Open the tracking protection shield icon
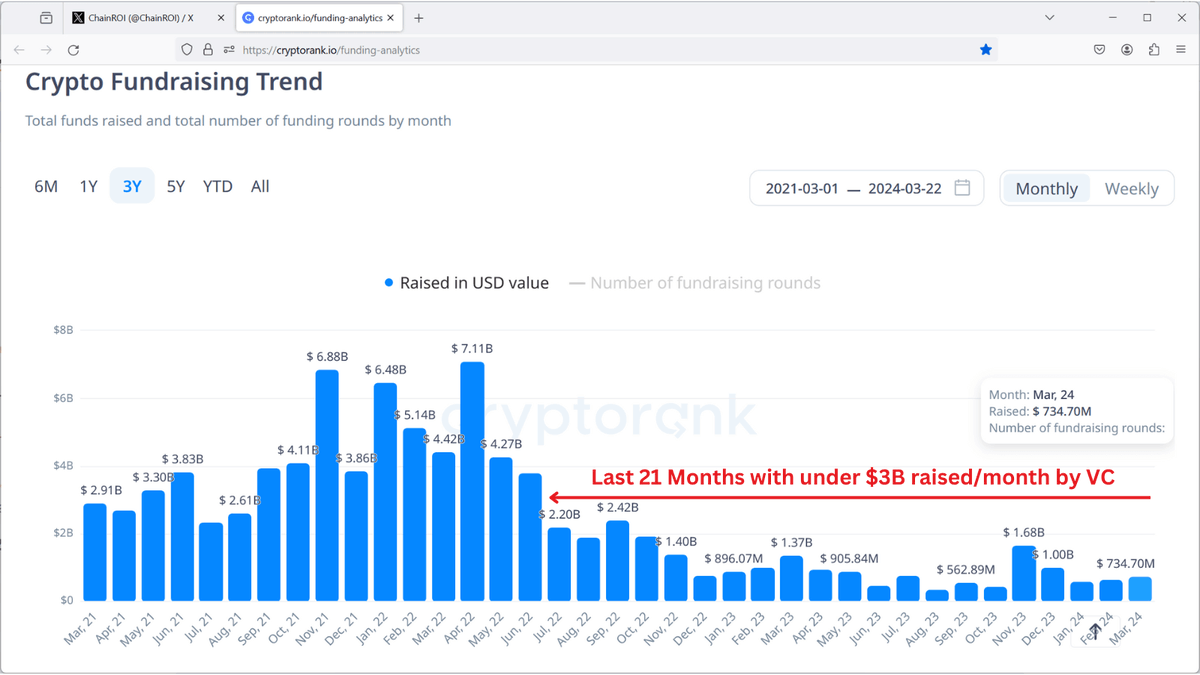 tap(187, 49)
